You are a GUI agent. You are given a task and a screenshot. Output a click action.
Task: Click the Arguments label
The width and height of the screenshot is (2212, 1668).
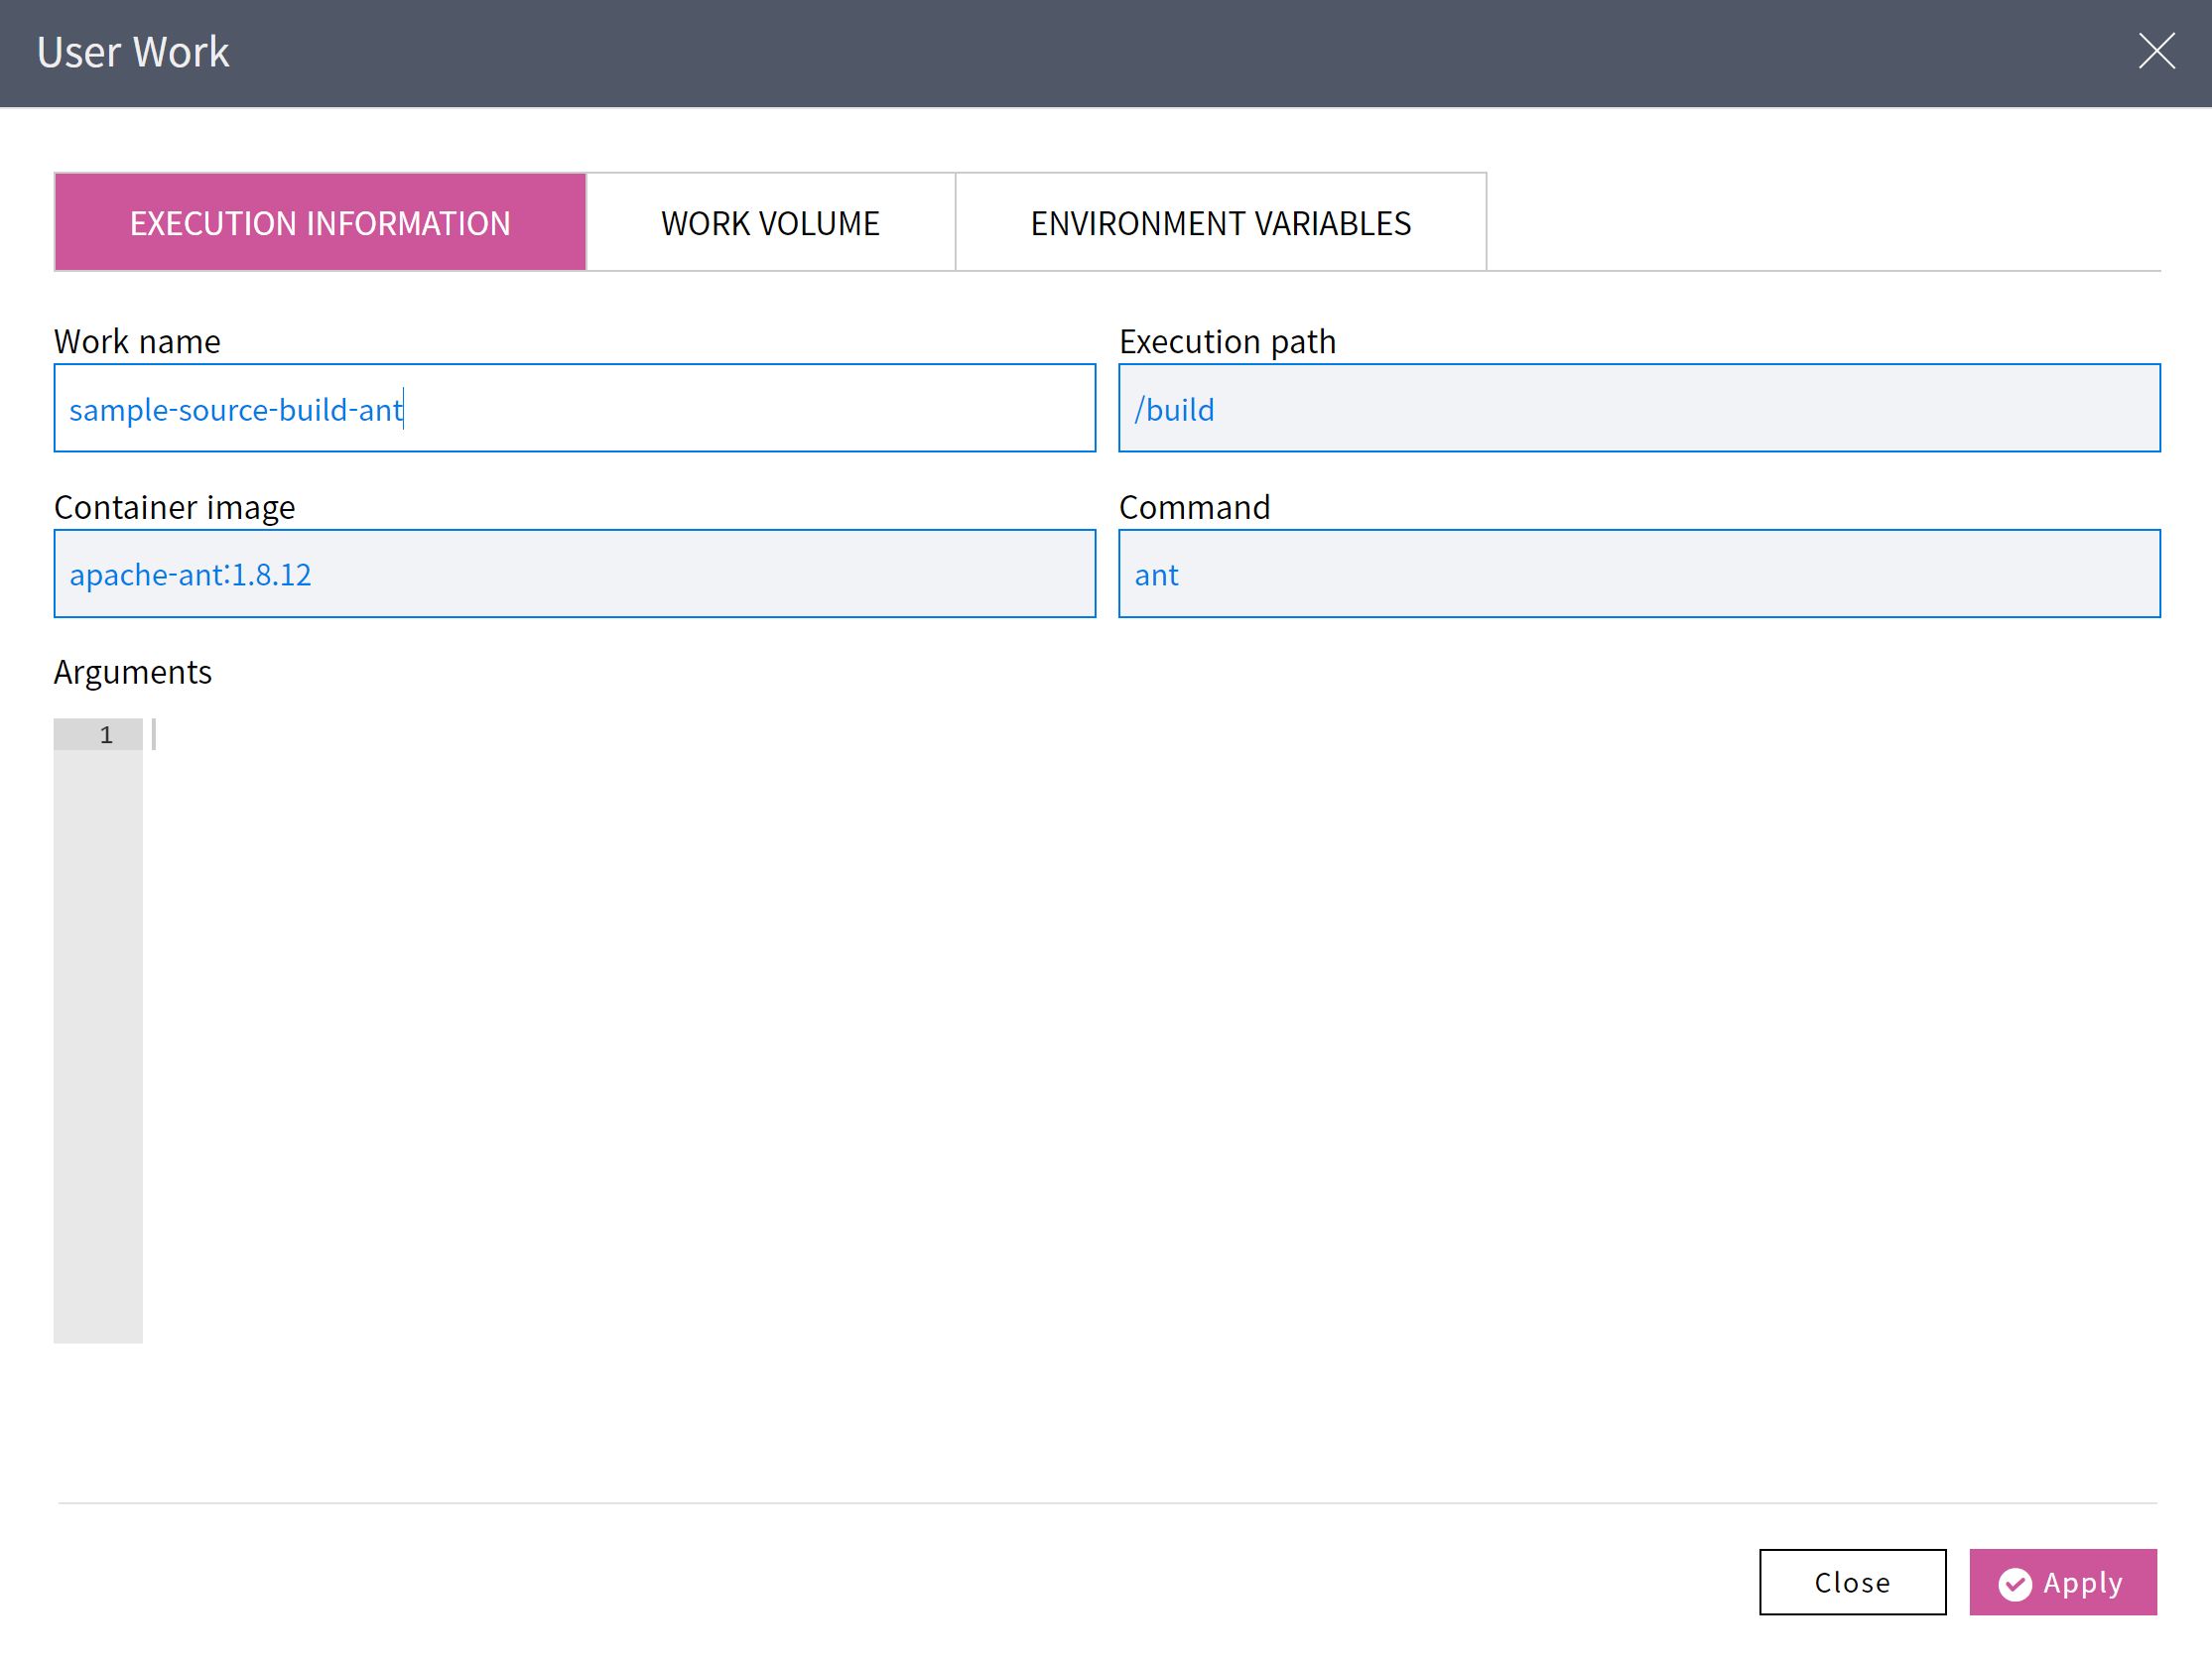point(132,672)
